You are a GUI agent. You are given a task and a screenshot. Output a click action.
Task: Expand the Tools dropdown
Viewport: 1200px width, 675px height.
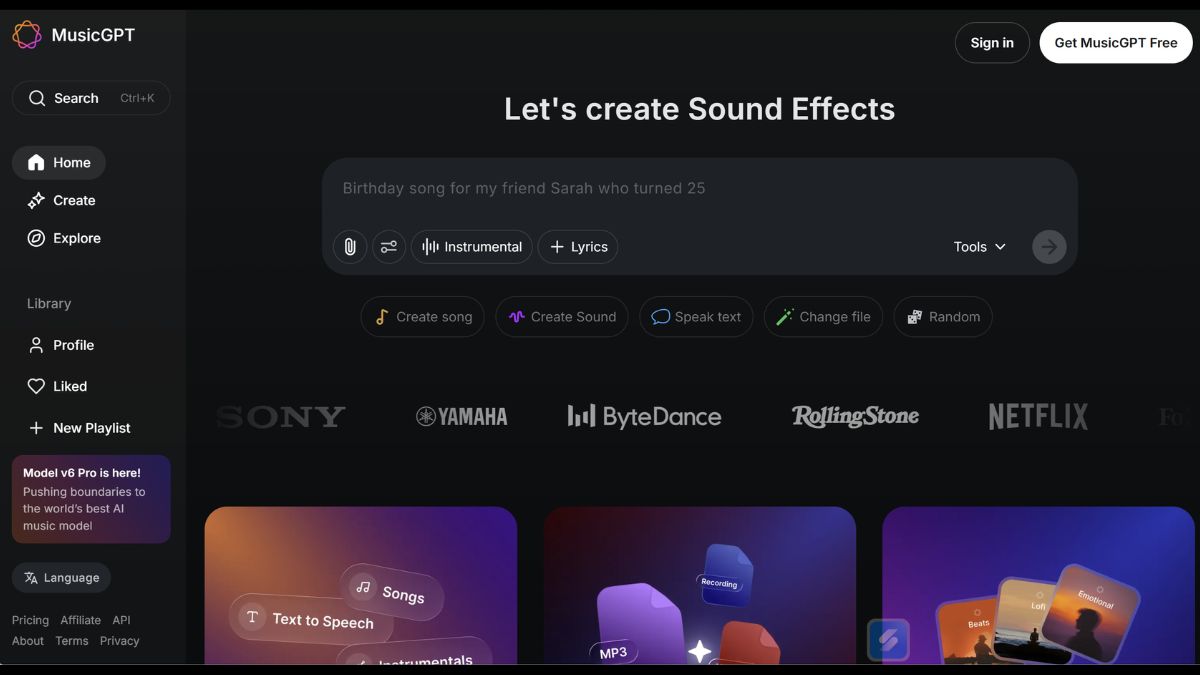(979, 247)
